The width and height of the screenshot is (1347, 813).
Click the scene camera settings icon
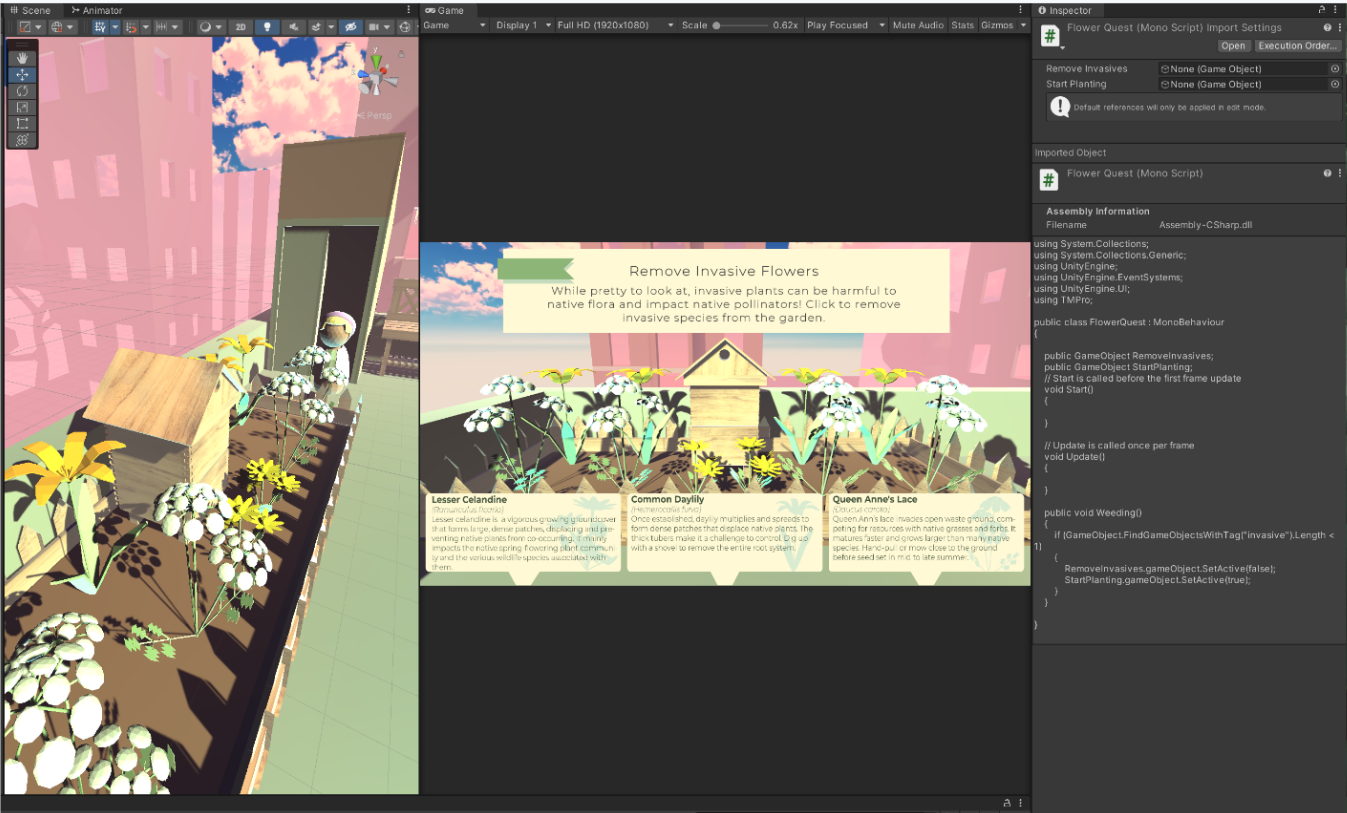pyautogui.click(x=375, y=27)
